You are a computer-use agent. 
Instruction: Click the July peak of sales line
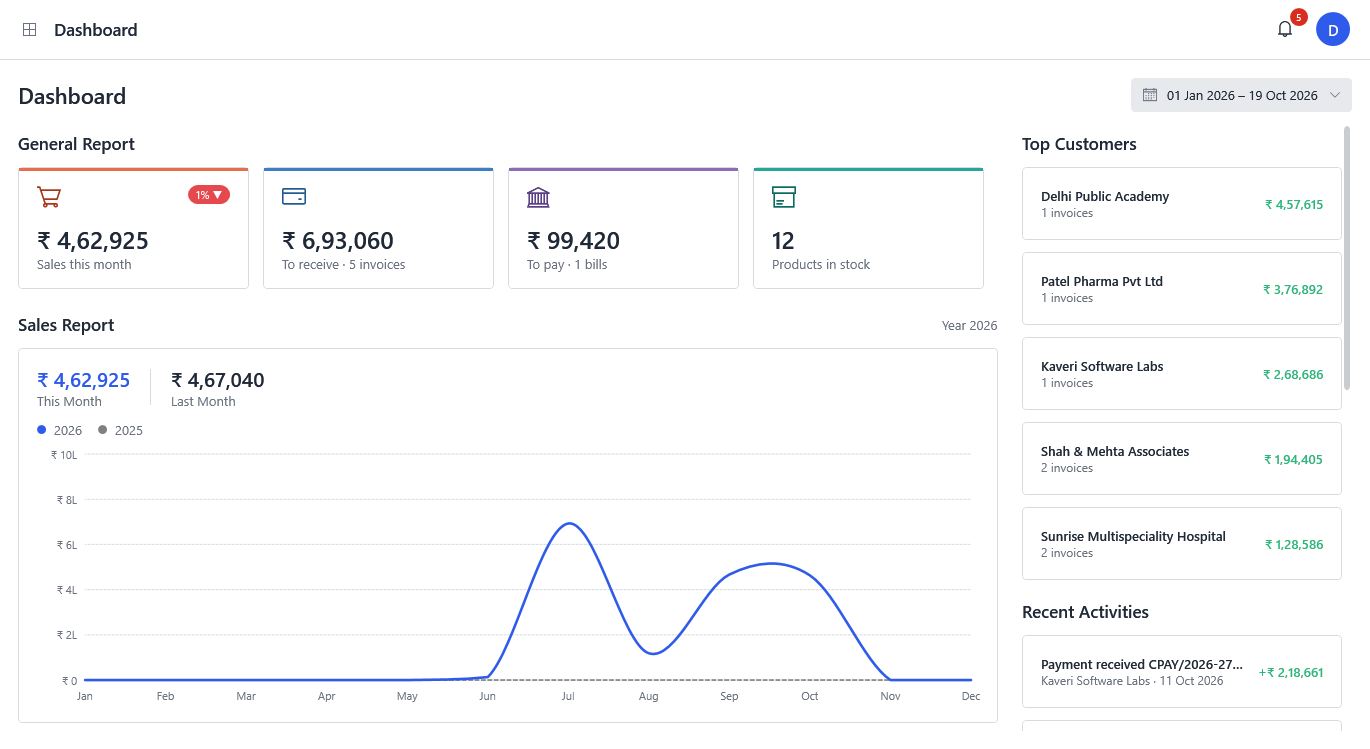(569, 523)
